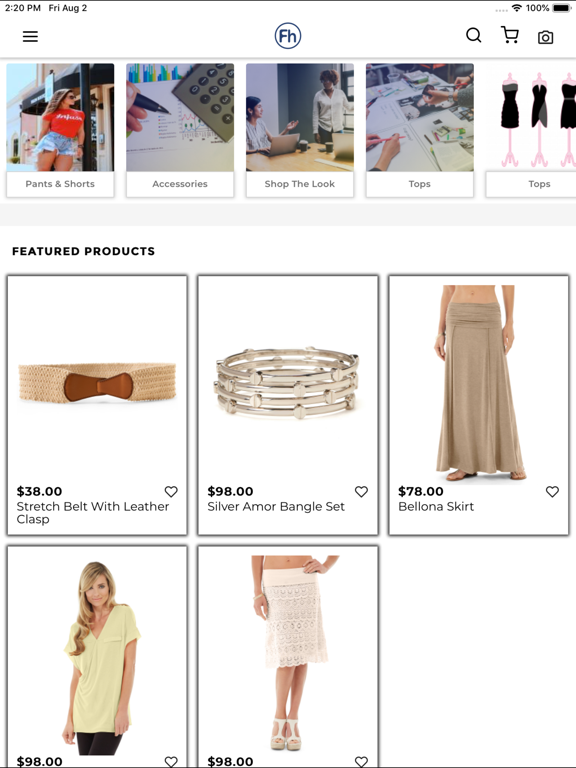
Task: Toggle wishlist heart on lace skirt product
Action: (x=361, y=761)
